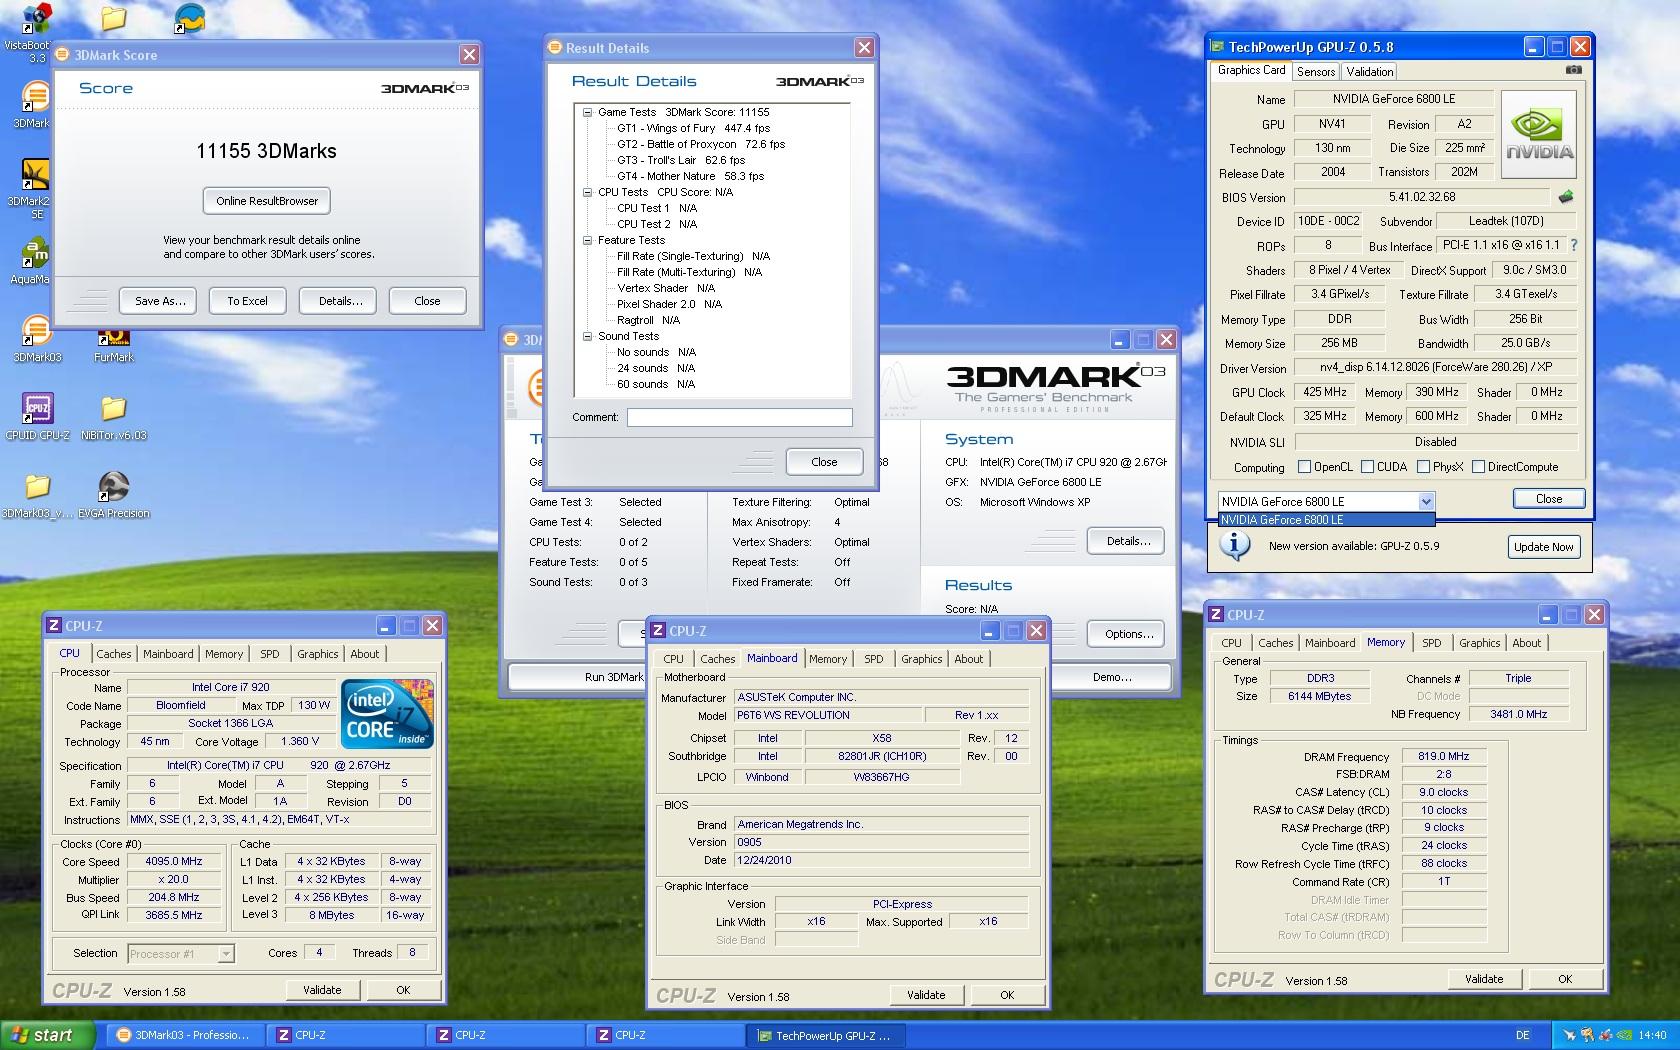Click Validate in the left CPU-Z window

click(322, 990)
